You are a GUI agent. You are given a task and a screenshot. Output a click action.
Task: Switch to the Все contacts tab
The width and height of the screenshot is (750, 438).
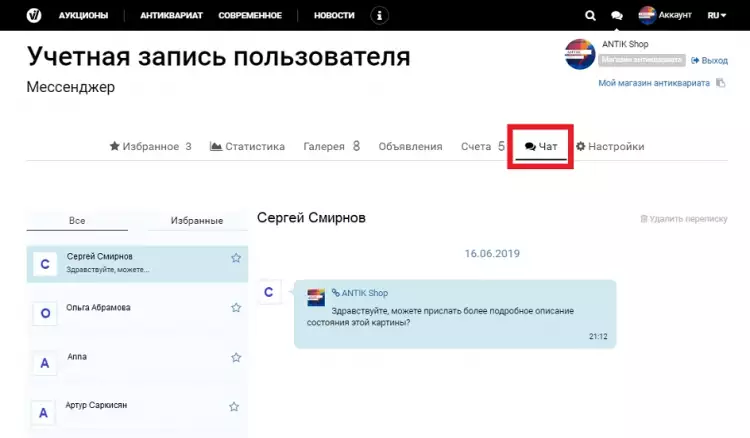[77, 220]
